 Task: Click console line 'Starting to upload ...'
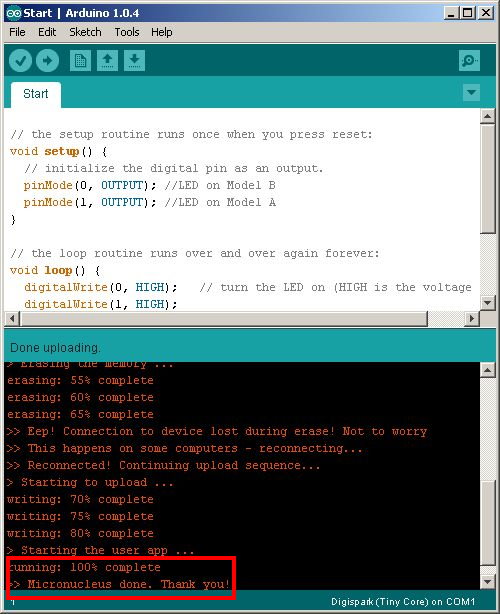(90, 482)
